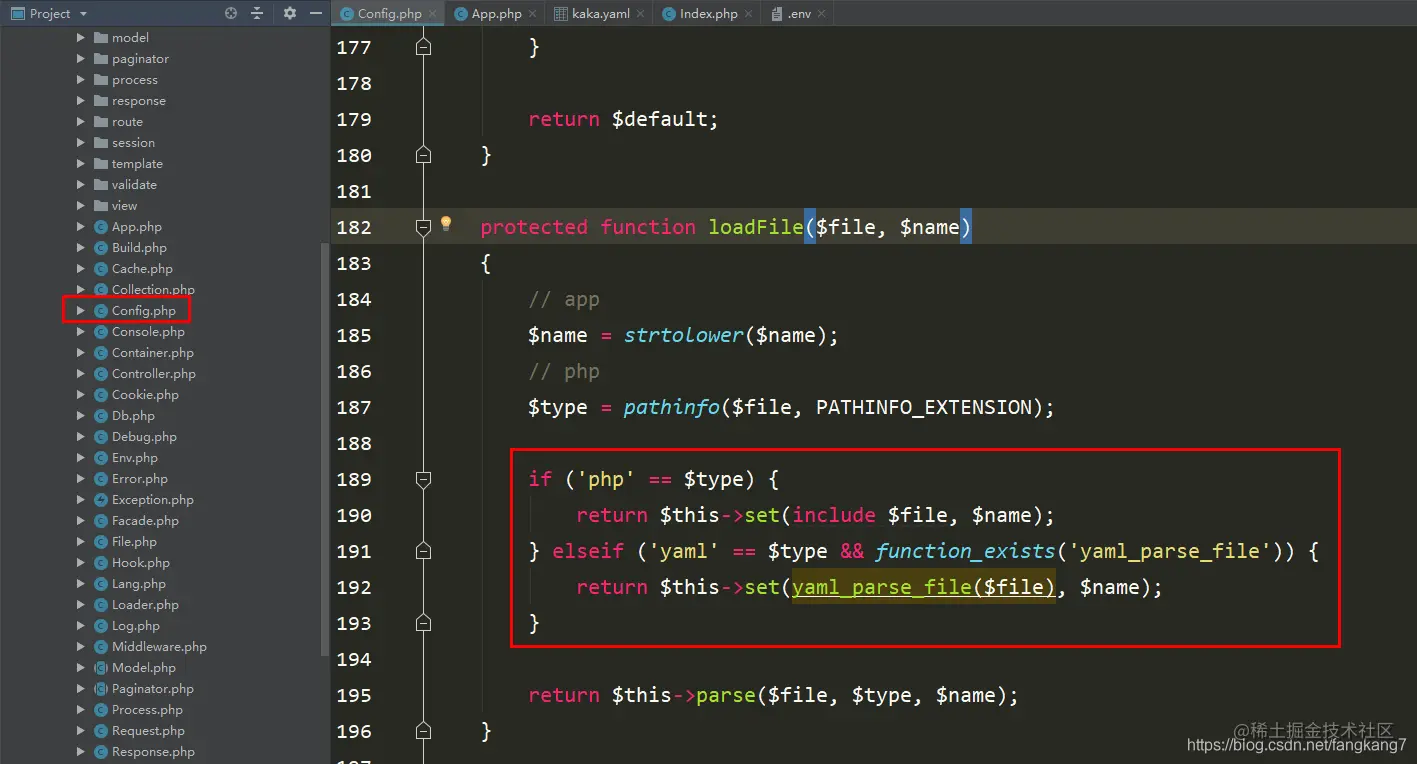Expand the session folder
The width and height of the screenshot is (1417, 764).
point(81,143)
